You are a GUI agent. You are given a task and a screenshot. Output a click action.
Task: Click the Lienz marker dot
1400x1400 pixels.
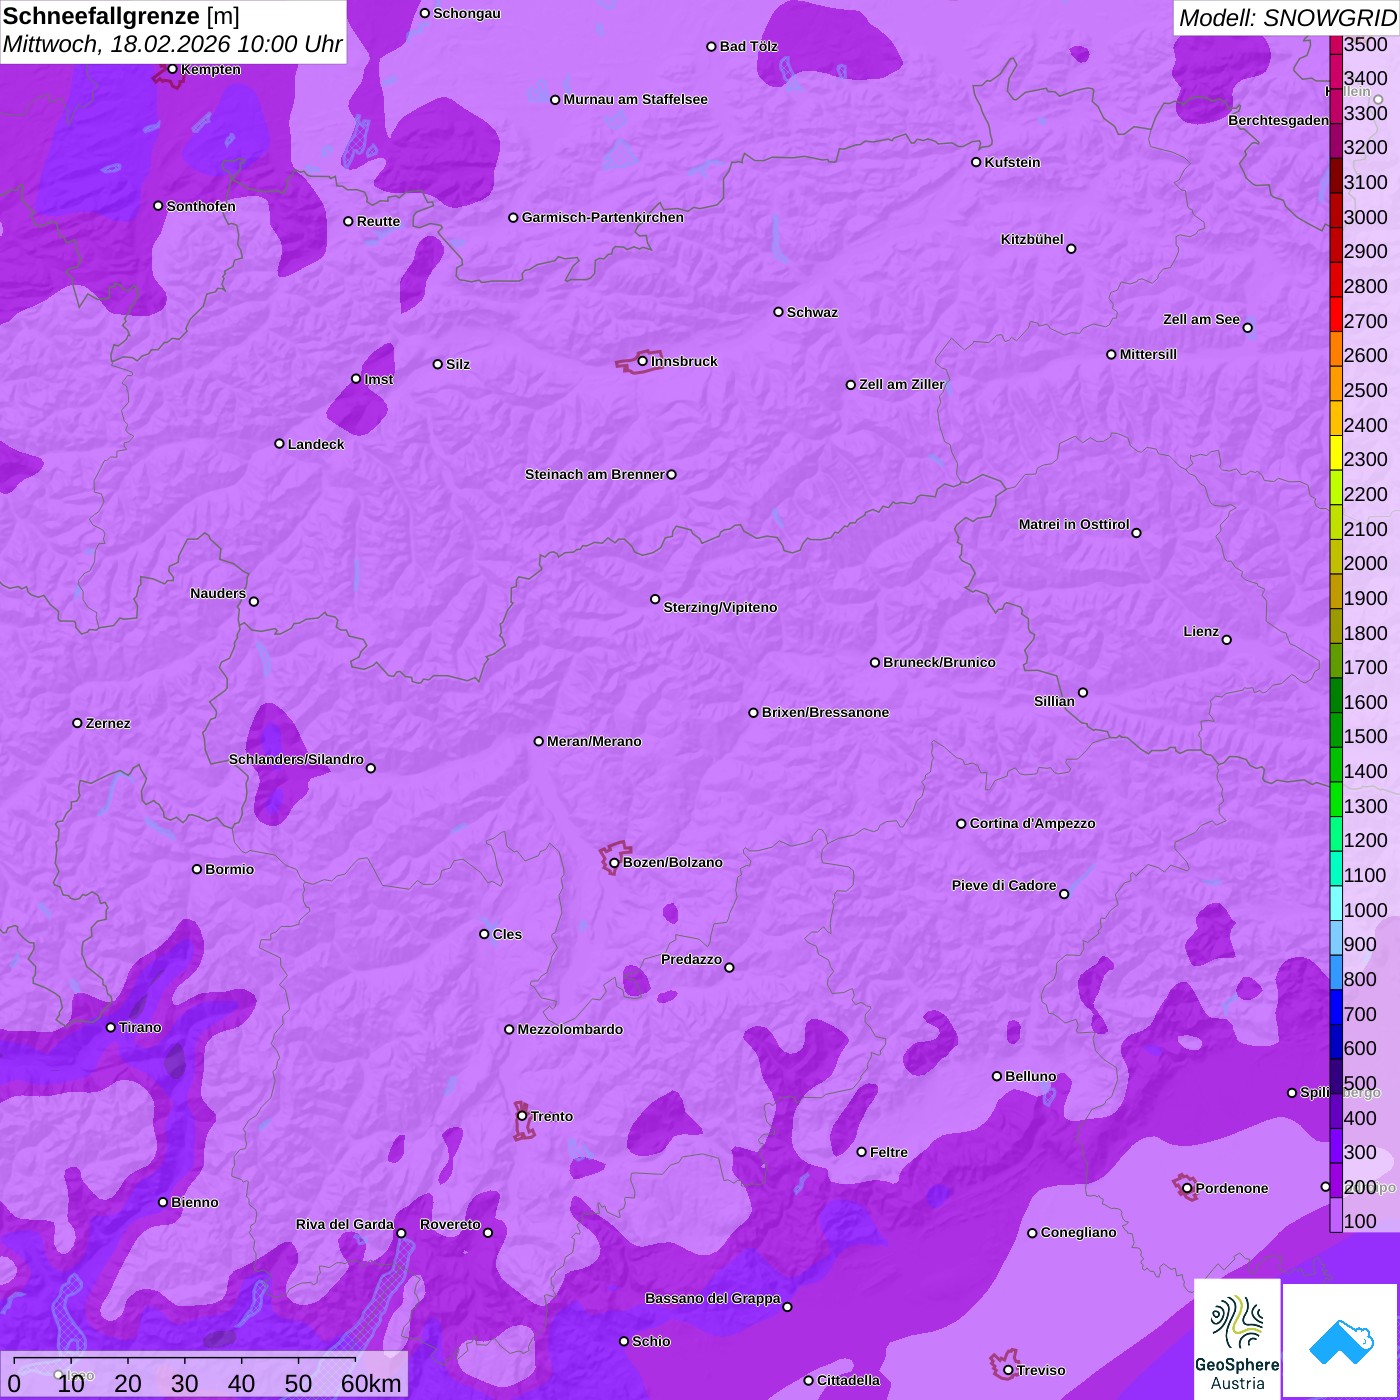pyautogui.click(x=1227, y=640)
